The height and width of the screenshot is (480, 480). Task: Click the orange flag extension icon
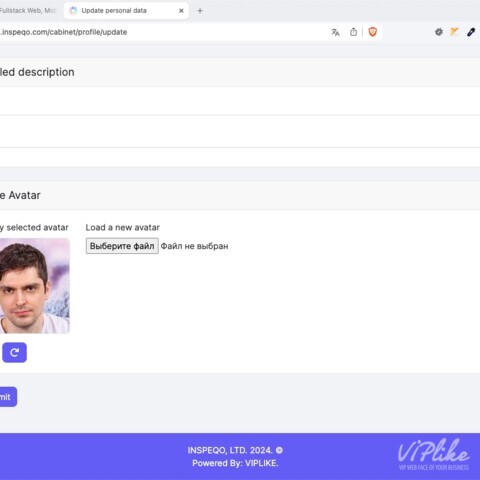[x=454, y=32]
